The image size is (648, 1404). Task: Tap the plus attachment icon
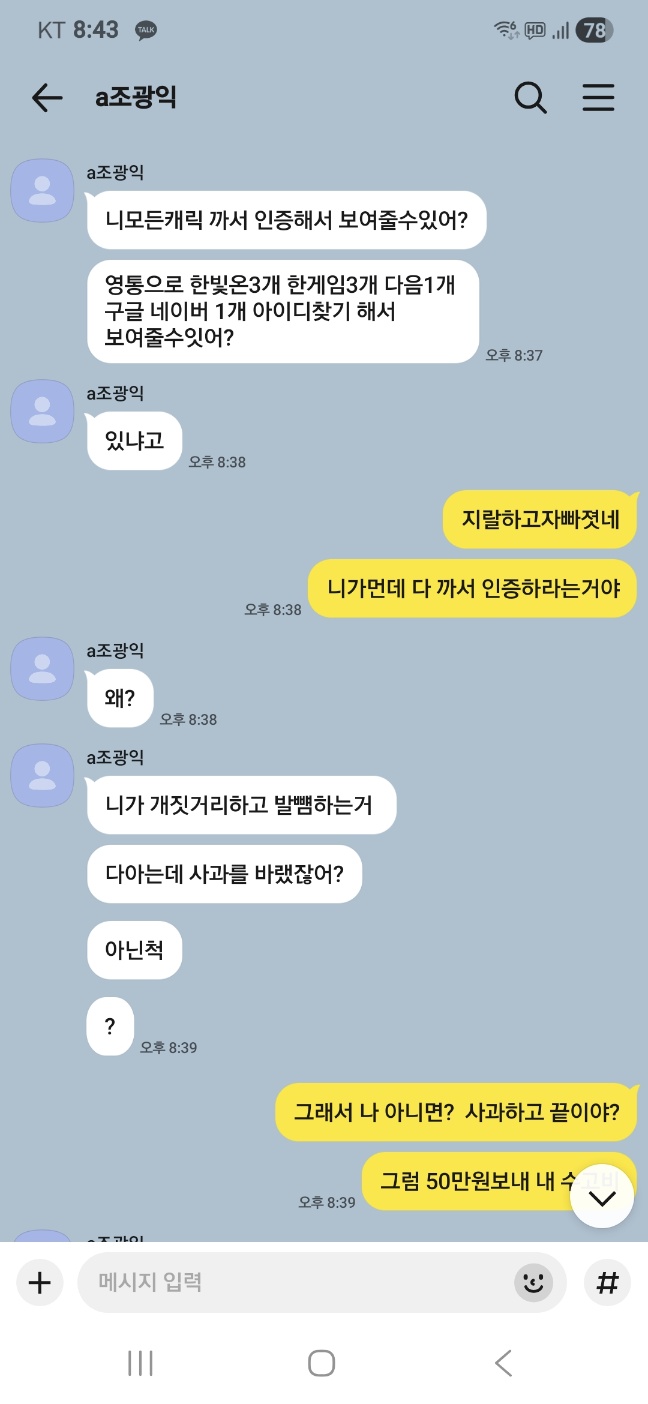click(39, 1282)
